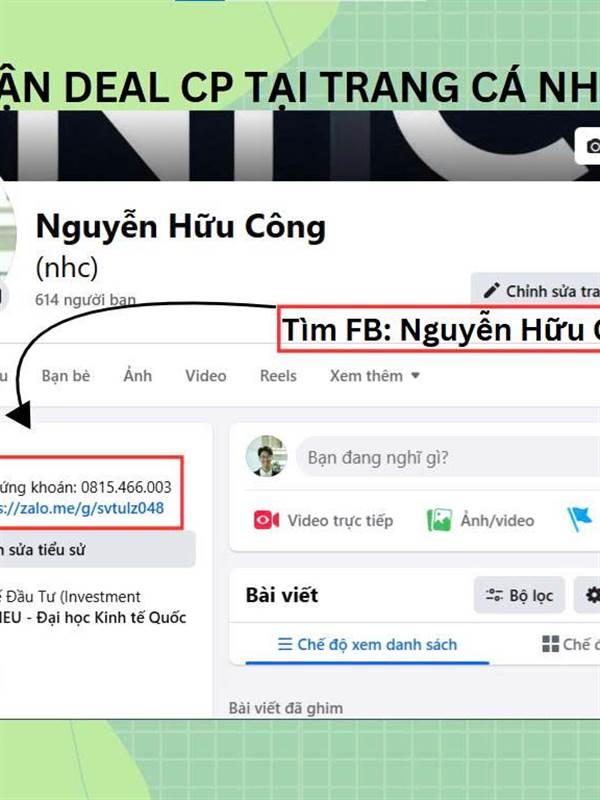Click the grid view icon Chế độ

tap(551, 644)
